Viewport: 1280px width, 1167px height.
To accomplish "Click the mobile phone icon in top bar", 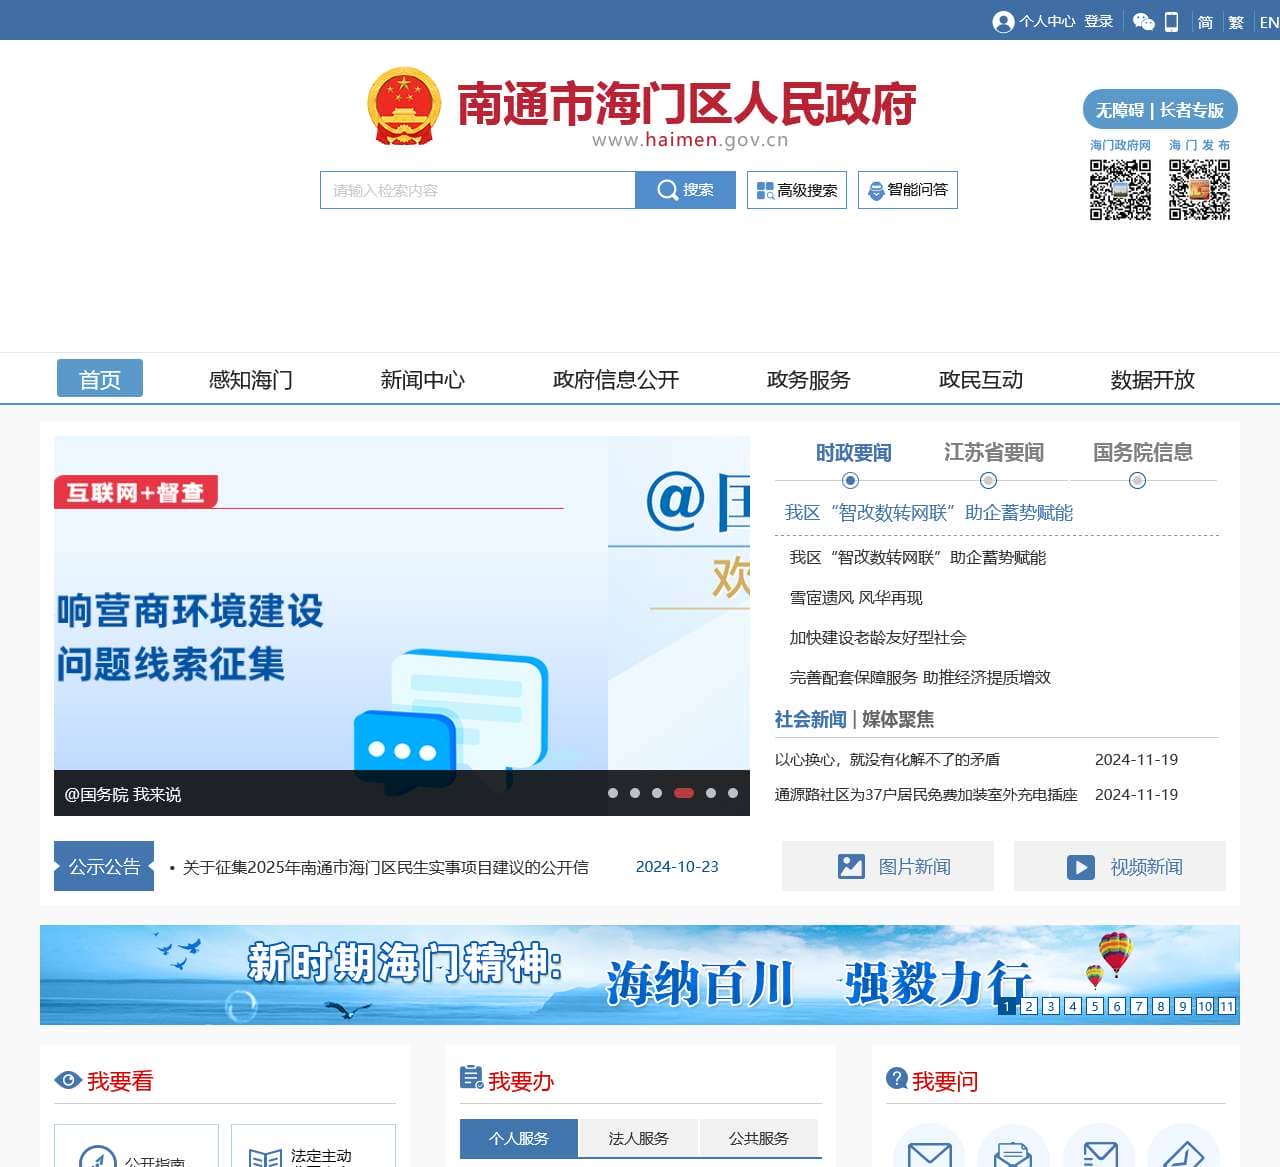I will tap(1172, 21).
